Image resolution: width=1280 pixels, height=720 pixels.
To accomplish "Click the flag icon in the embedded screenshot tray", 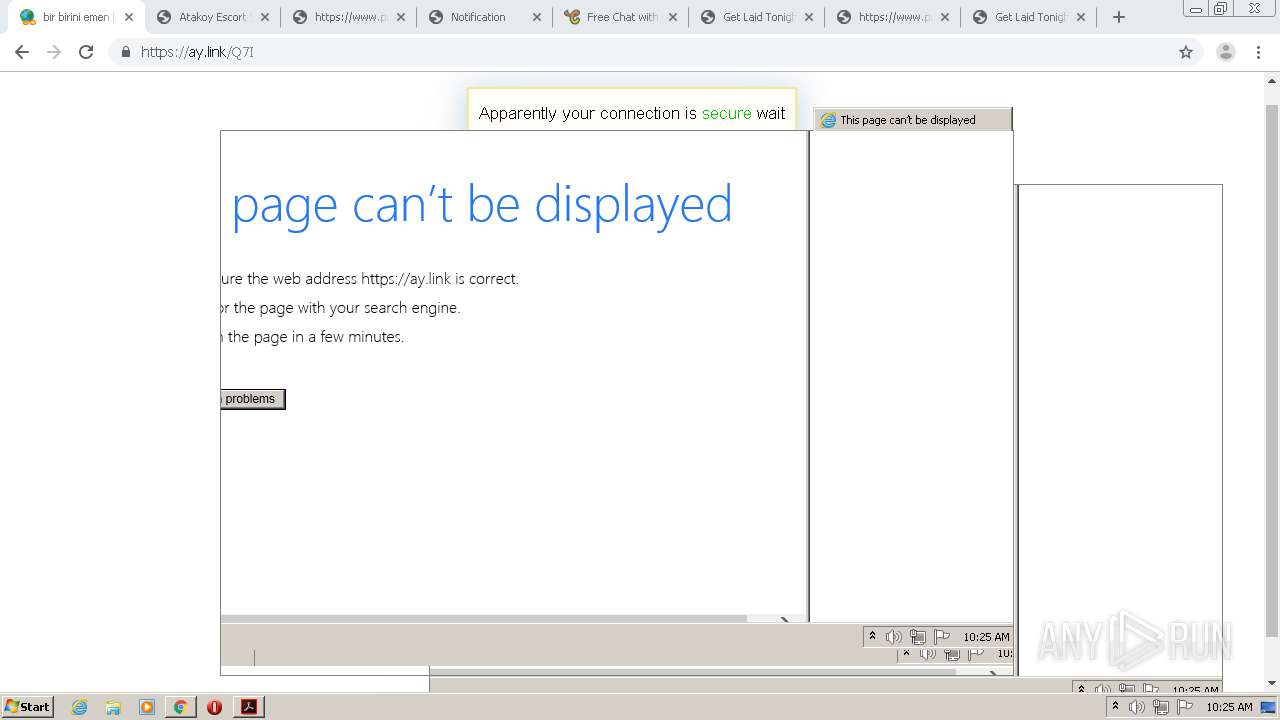I will (x=942, y=636).
